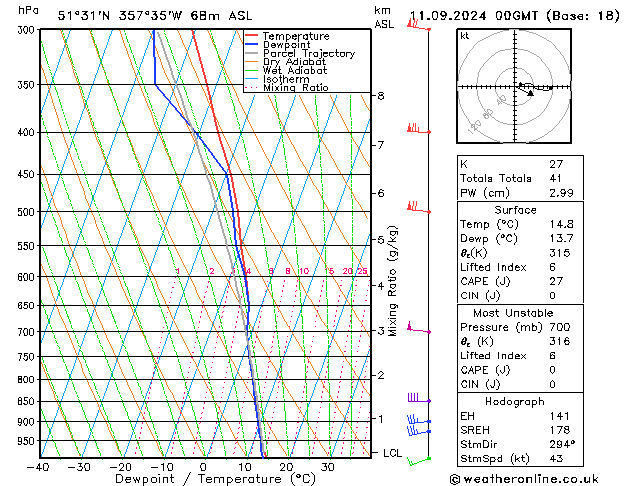Select the Dry Adiabat legend entry
This screenshot has width=629, height=486.
(293, 62)
